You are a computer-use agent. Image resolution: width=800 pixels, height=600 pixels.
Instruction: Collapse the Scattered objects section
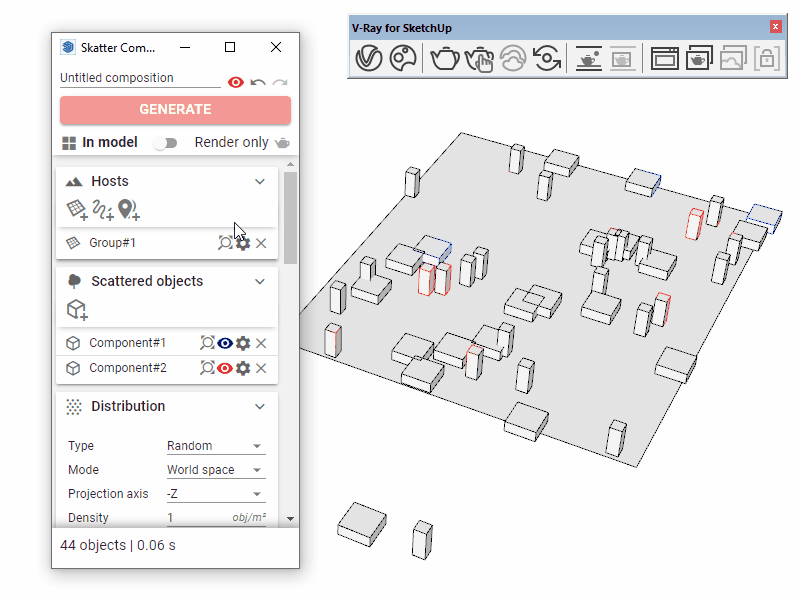point(260,281)
